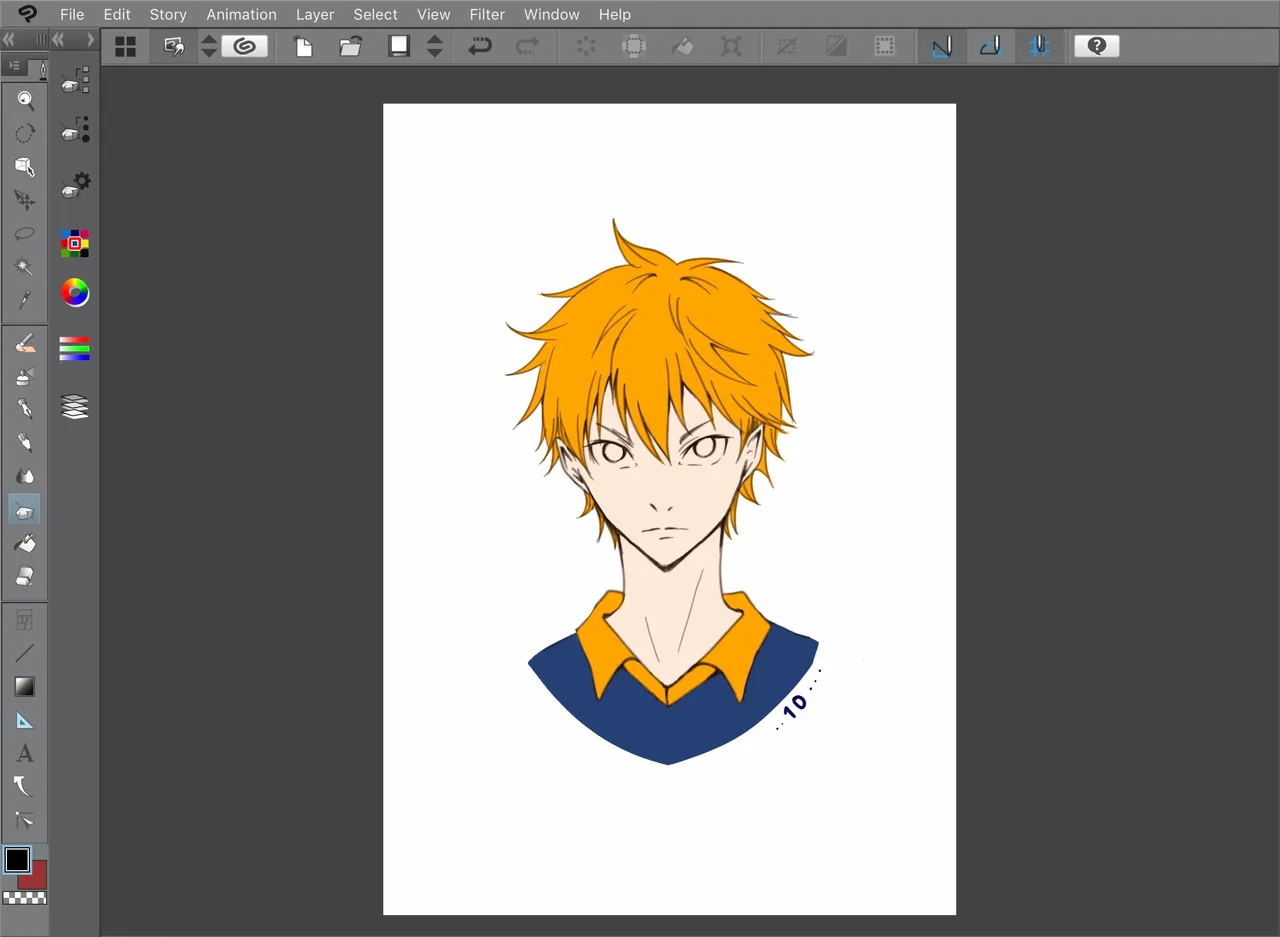Open the File menu
This screenshot has width=1280, height=937.
pyautogui.click(x=72, y=14)
